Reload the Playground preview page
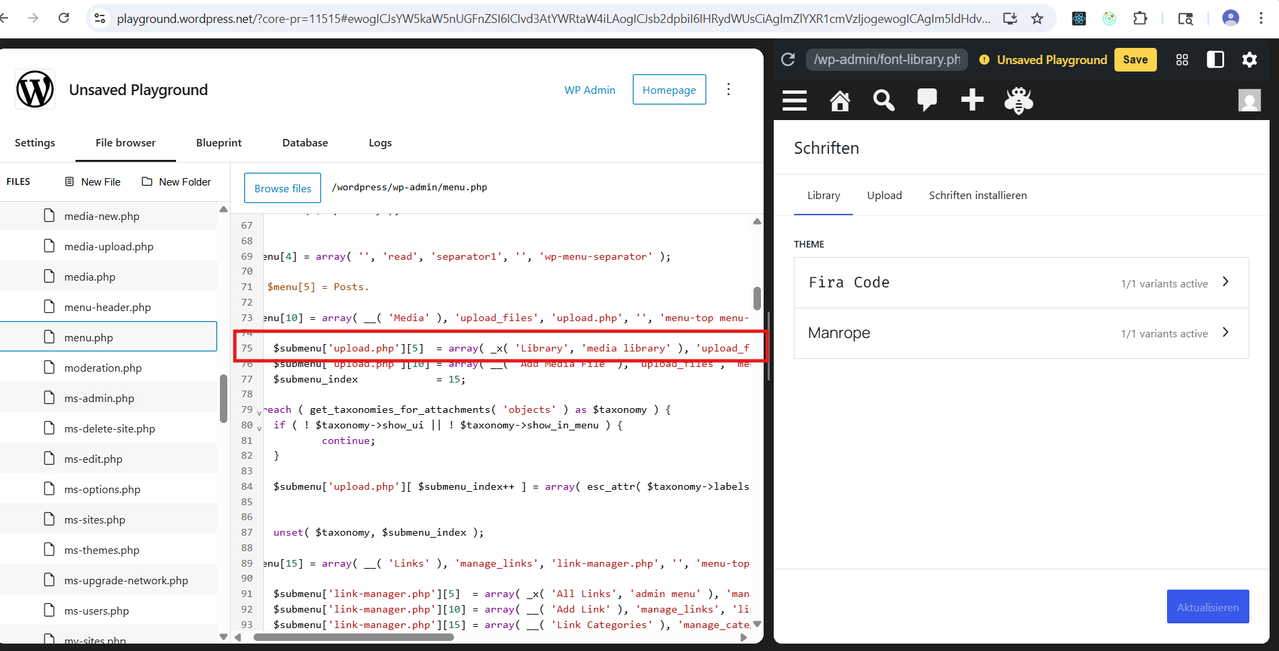Screen dimensions: 1279x651 tap(787, 60)
